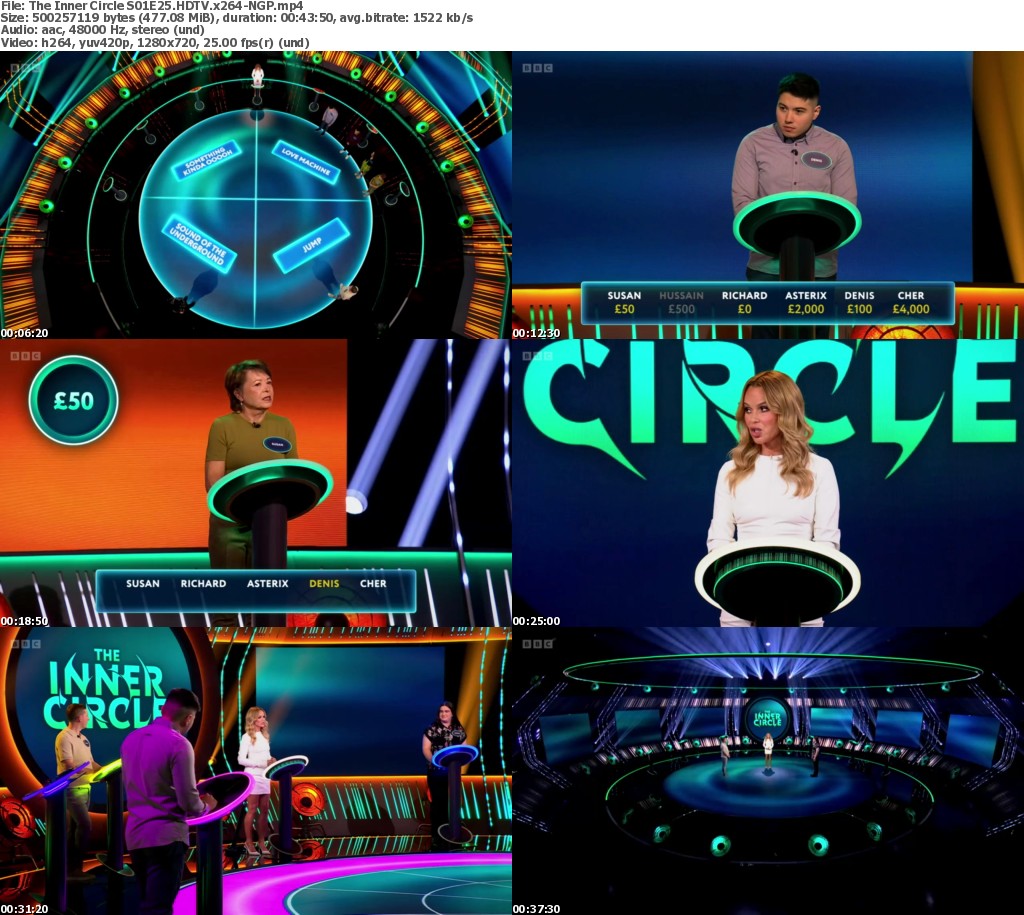1024x915 pixels.
Task: Click the 00:25:00 timestamp label
Action: point(536,621)
